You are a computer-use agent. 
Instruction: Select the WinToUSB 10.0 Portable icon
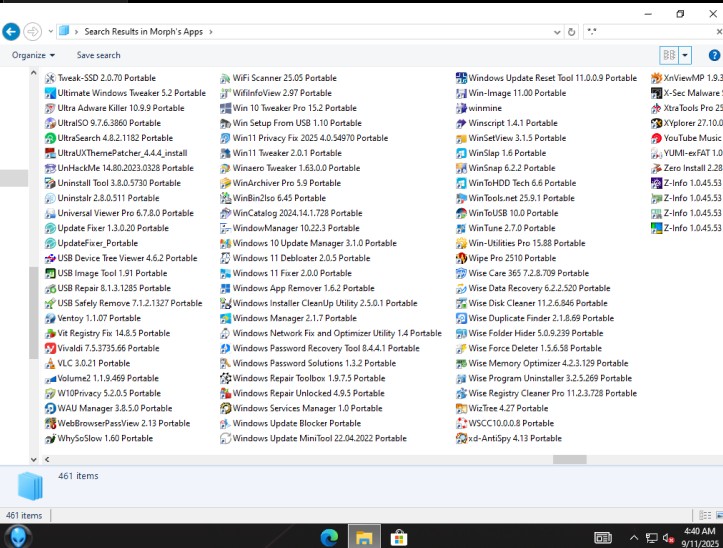[x=461, y=213]
